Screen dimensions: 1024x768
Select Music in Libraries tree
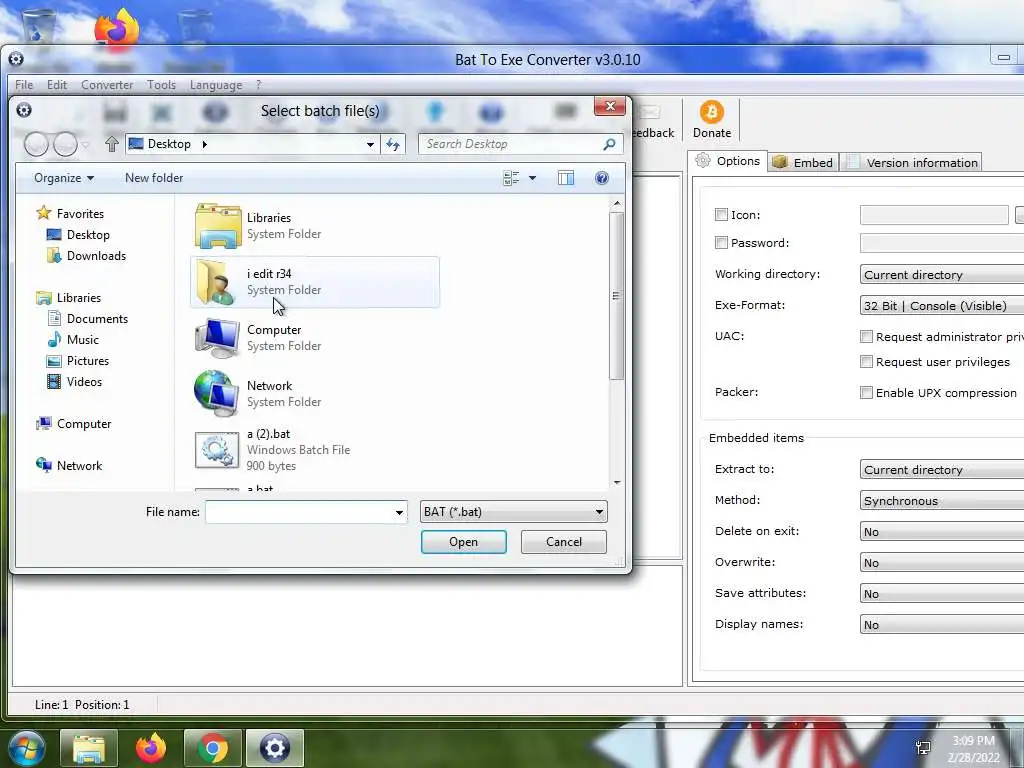[73, 340]
